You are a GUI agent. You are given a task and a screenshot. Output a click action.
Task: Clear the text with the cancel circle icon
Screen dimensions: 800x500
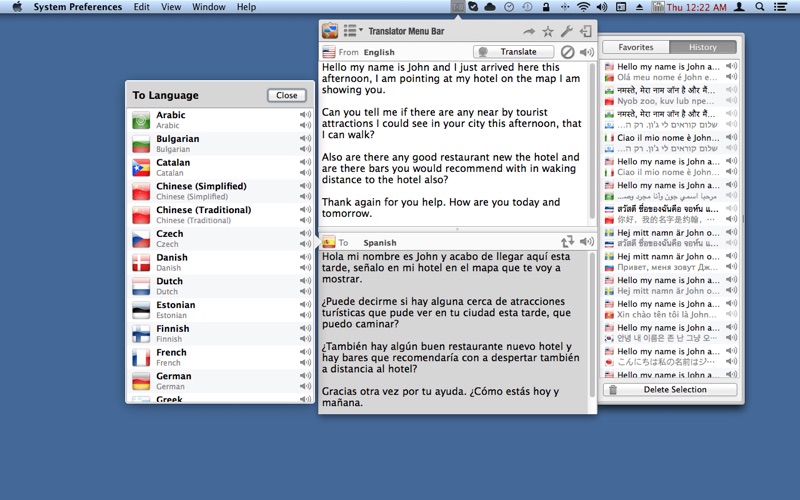(567, 52)
